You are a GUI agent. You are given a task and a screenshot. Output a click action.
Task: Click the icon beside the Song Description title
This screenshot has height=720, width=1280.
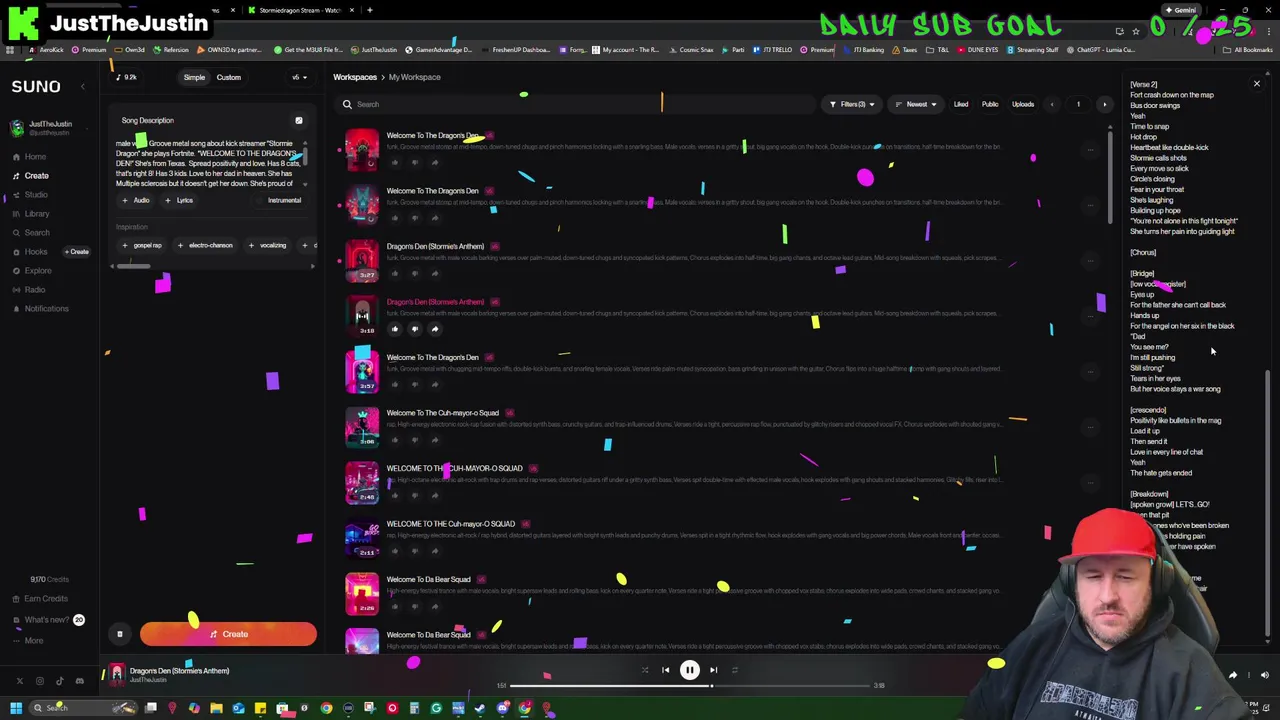click(x=298, y=120)
